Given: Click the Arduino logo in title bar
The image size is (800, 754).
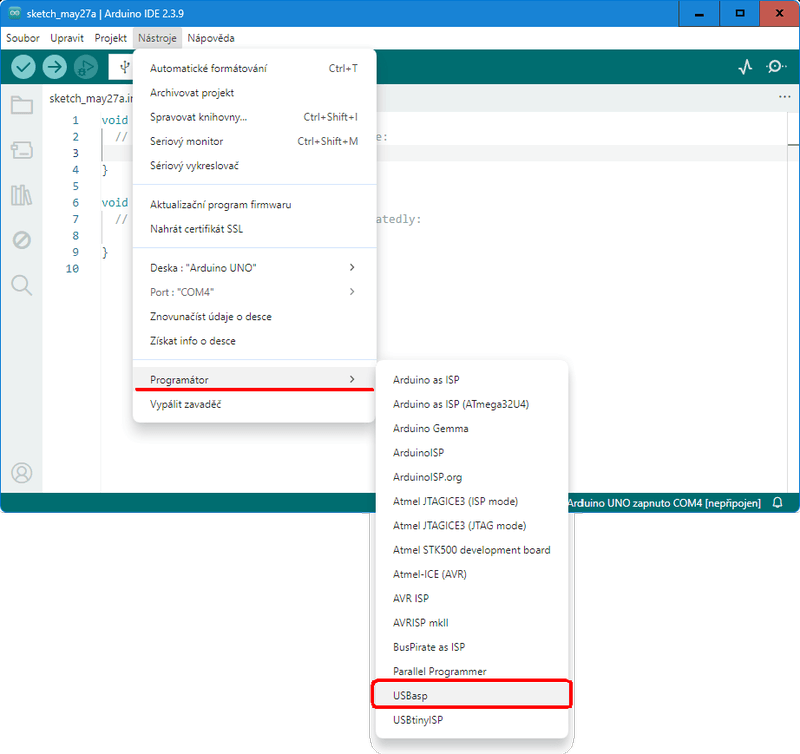Looking at the screenshot, I should [14, 13].
